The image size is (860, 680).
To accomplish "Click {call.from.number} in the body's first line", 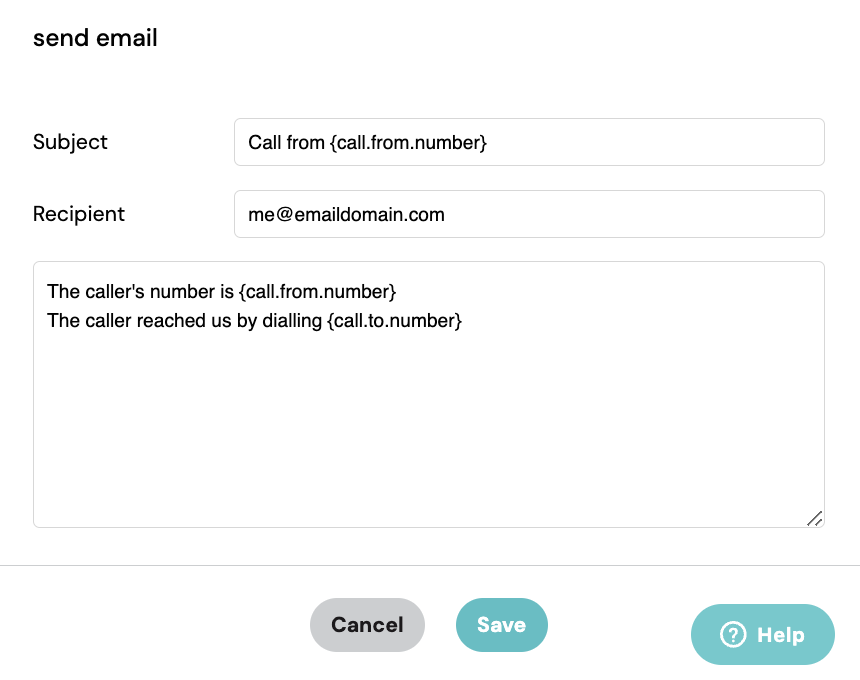I will pyautogui.click(x=318, y=291).
